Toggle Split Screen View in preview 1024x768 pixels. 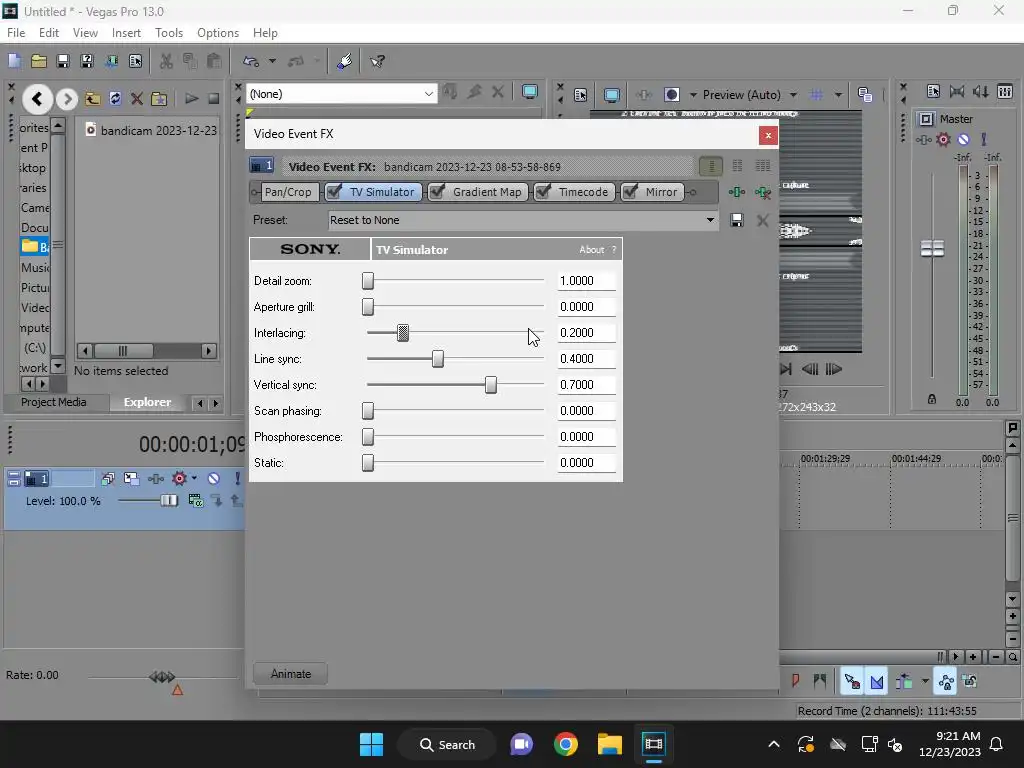tap(671, 95)
